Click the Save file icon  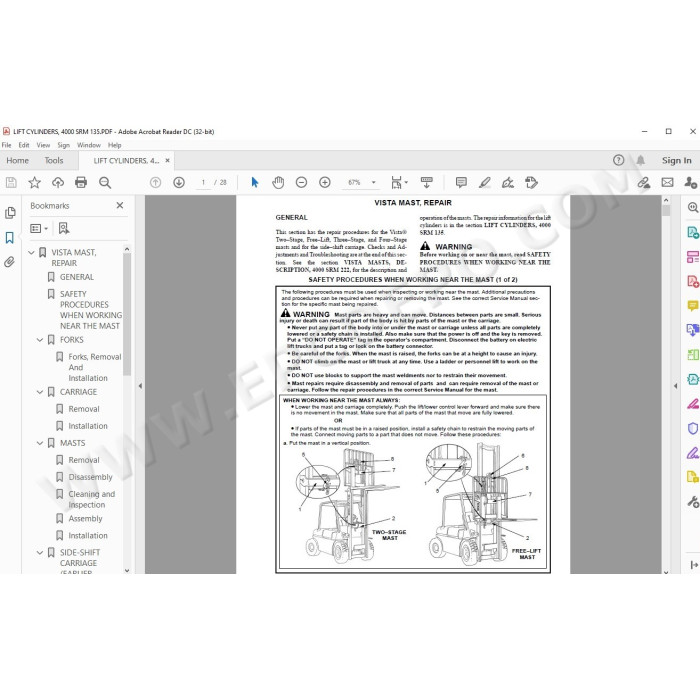pyautogui.click(x=11, y=182)
